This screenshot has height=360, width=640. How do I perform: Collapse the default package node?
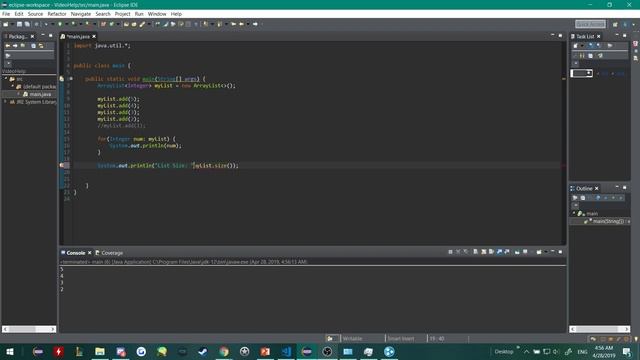point(13,87)
